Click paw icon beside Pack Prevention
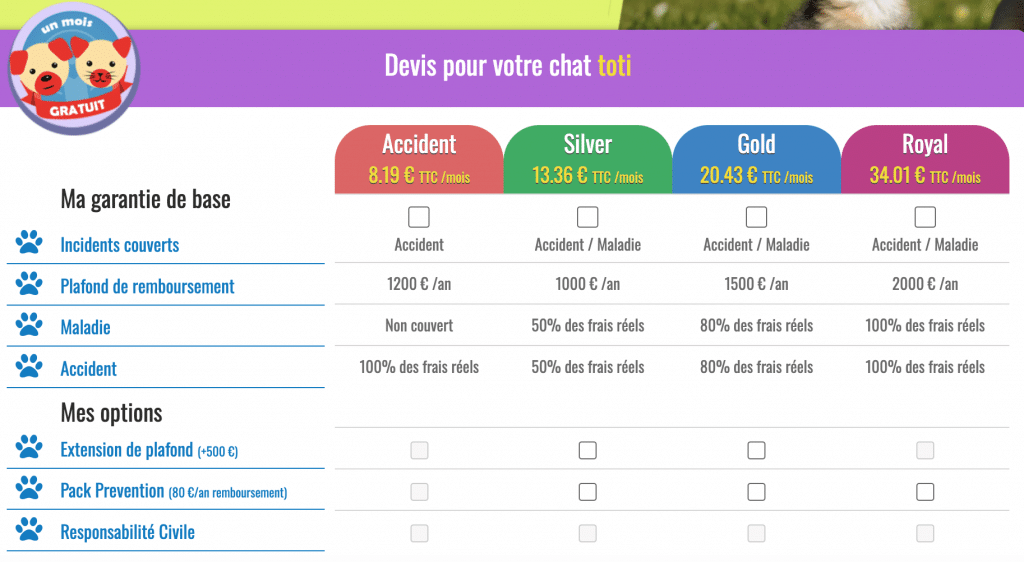1024x562 pixels. 29,490
